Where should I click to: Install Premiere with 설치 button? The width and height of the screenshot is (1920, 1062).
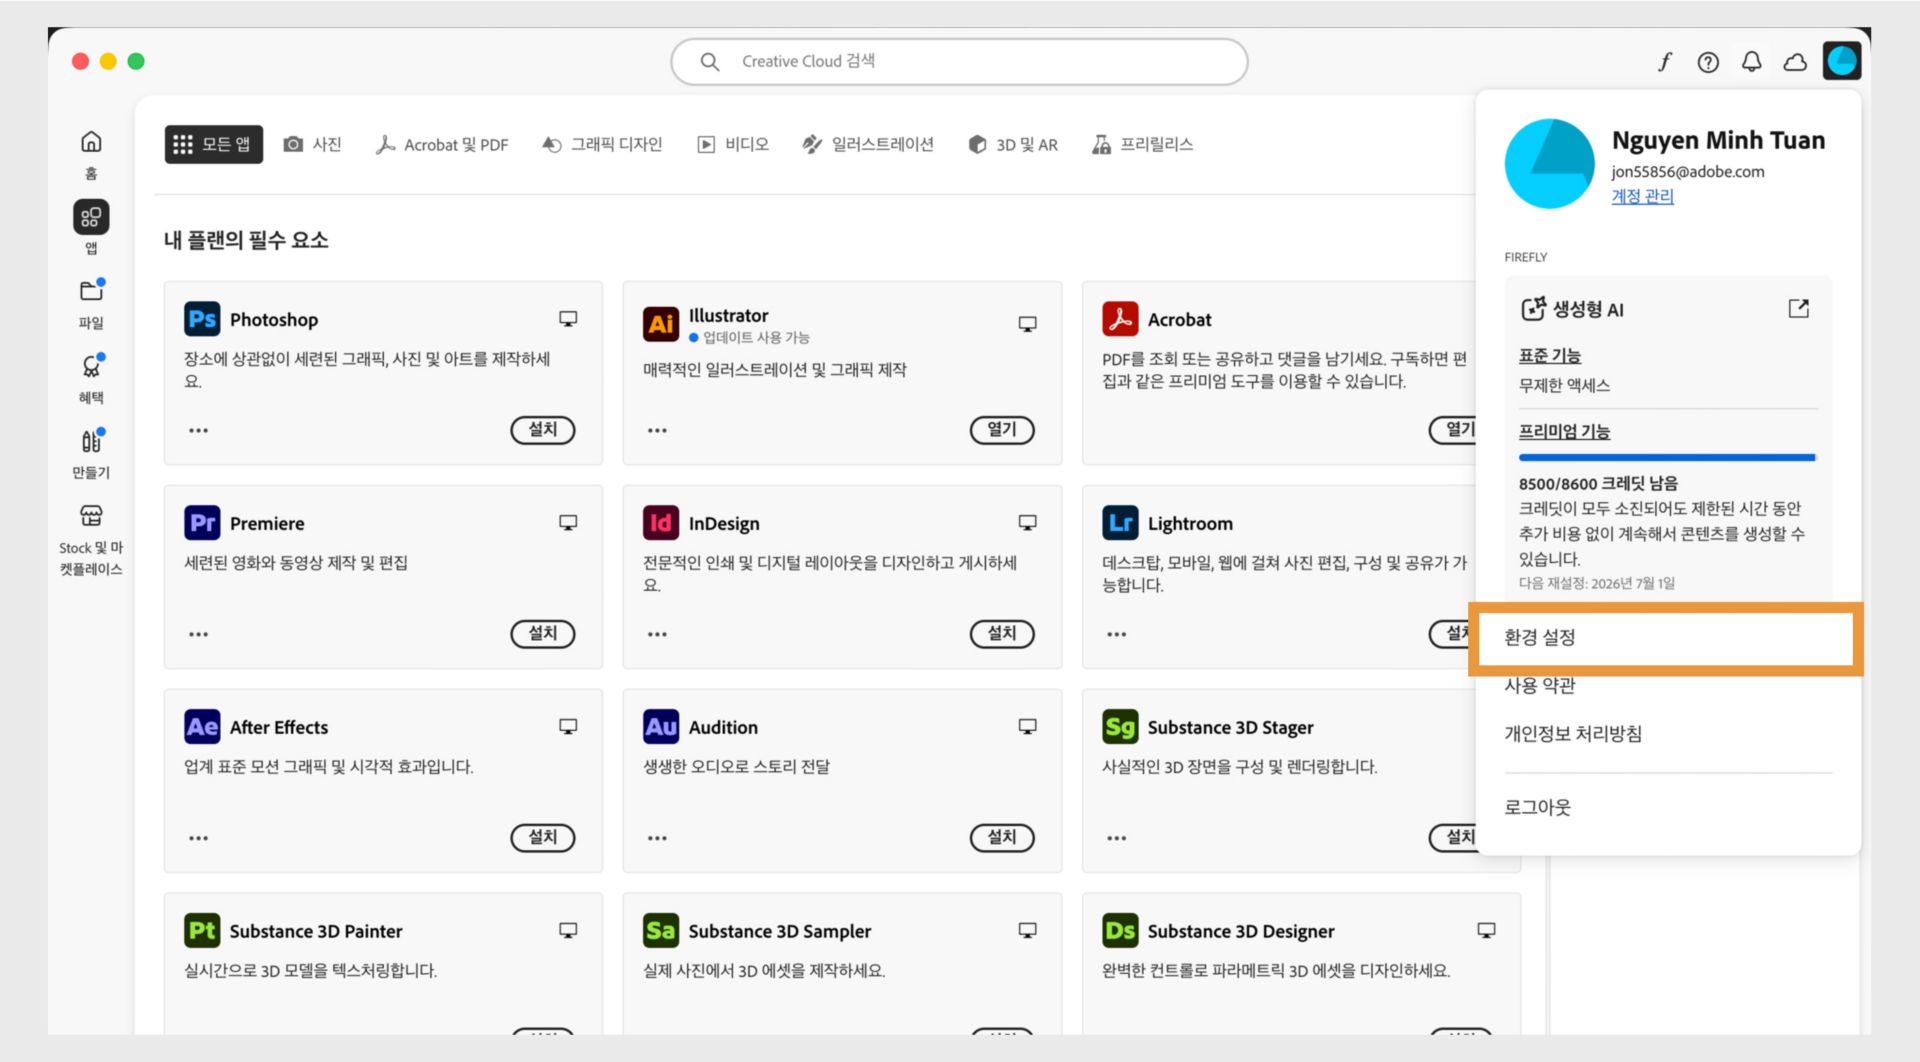[543, 634]
